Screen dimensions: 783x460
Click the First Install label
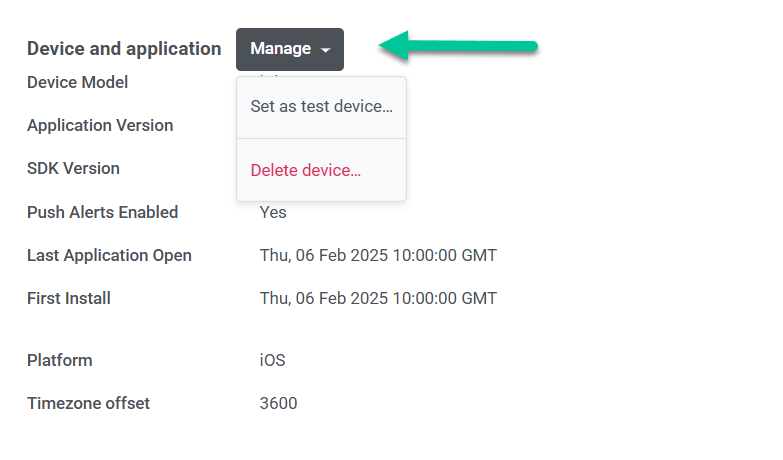(69, 298)
